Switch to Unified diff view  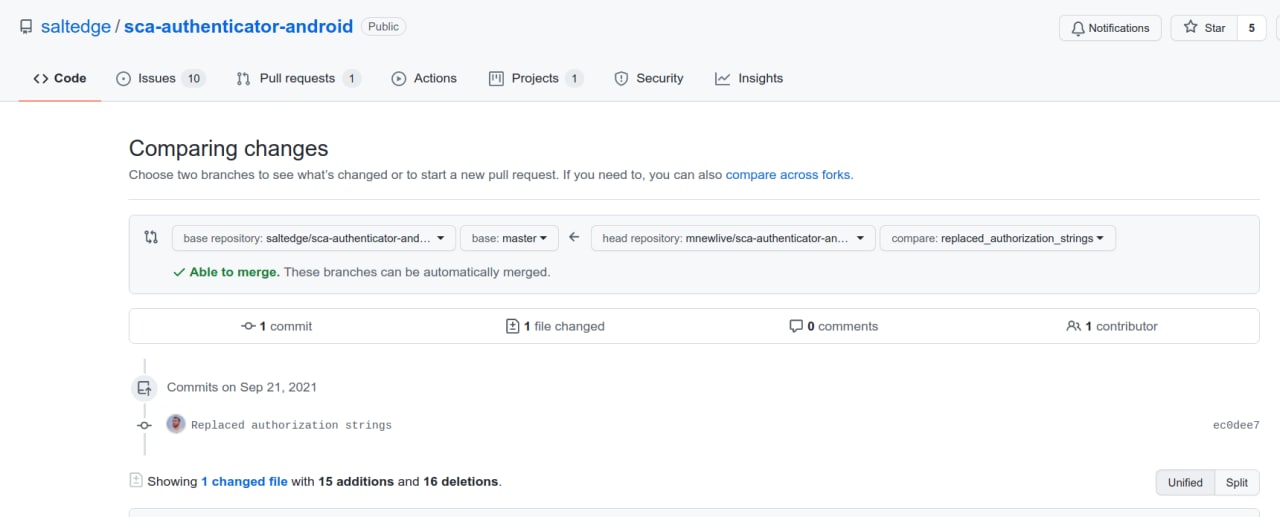[1185, 482]
